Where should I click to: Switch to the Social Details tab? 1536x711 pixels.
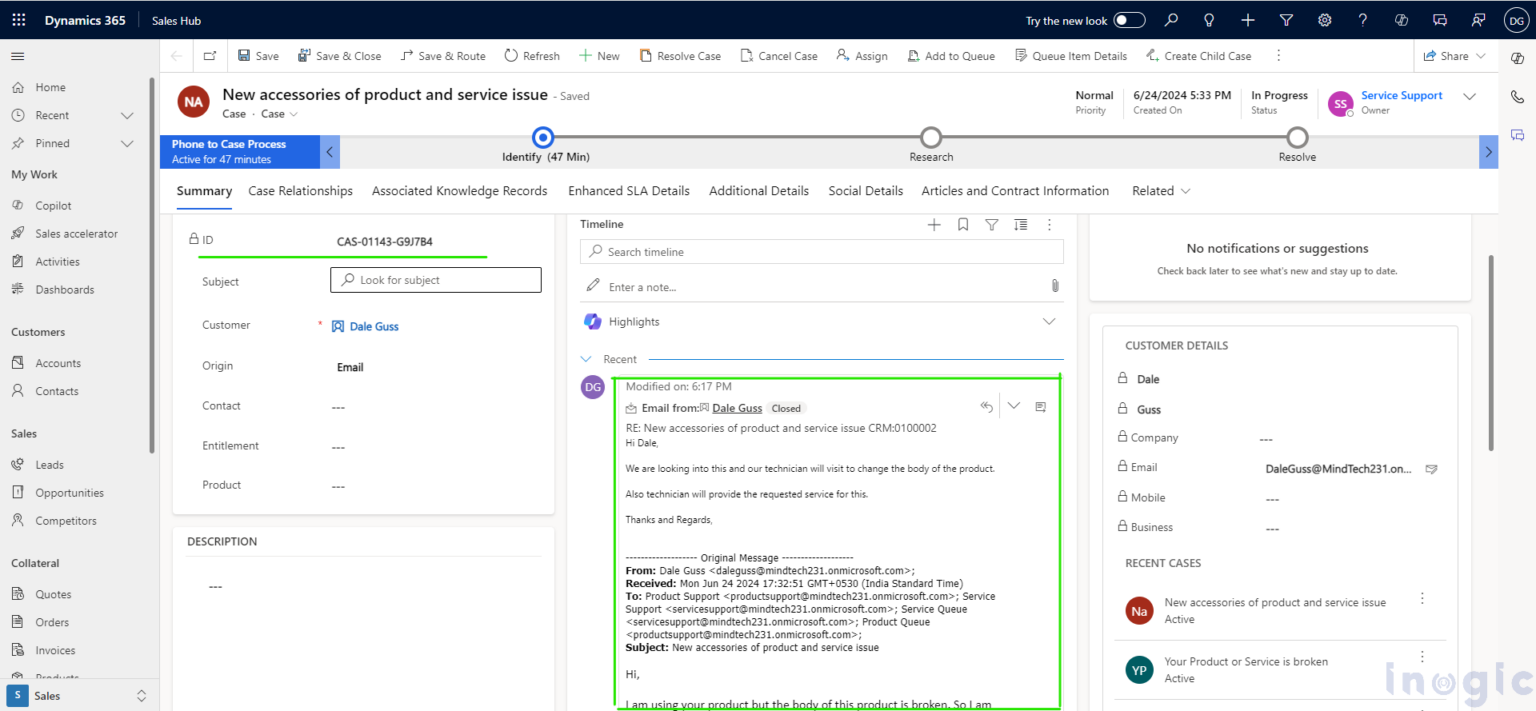point(865,190)
